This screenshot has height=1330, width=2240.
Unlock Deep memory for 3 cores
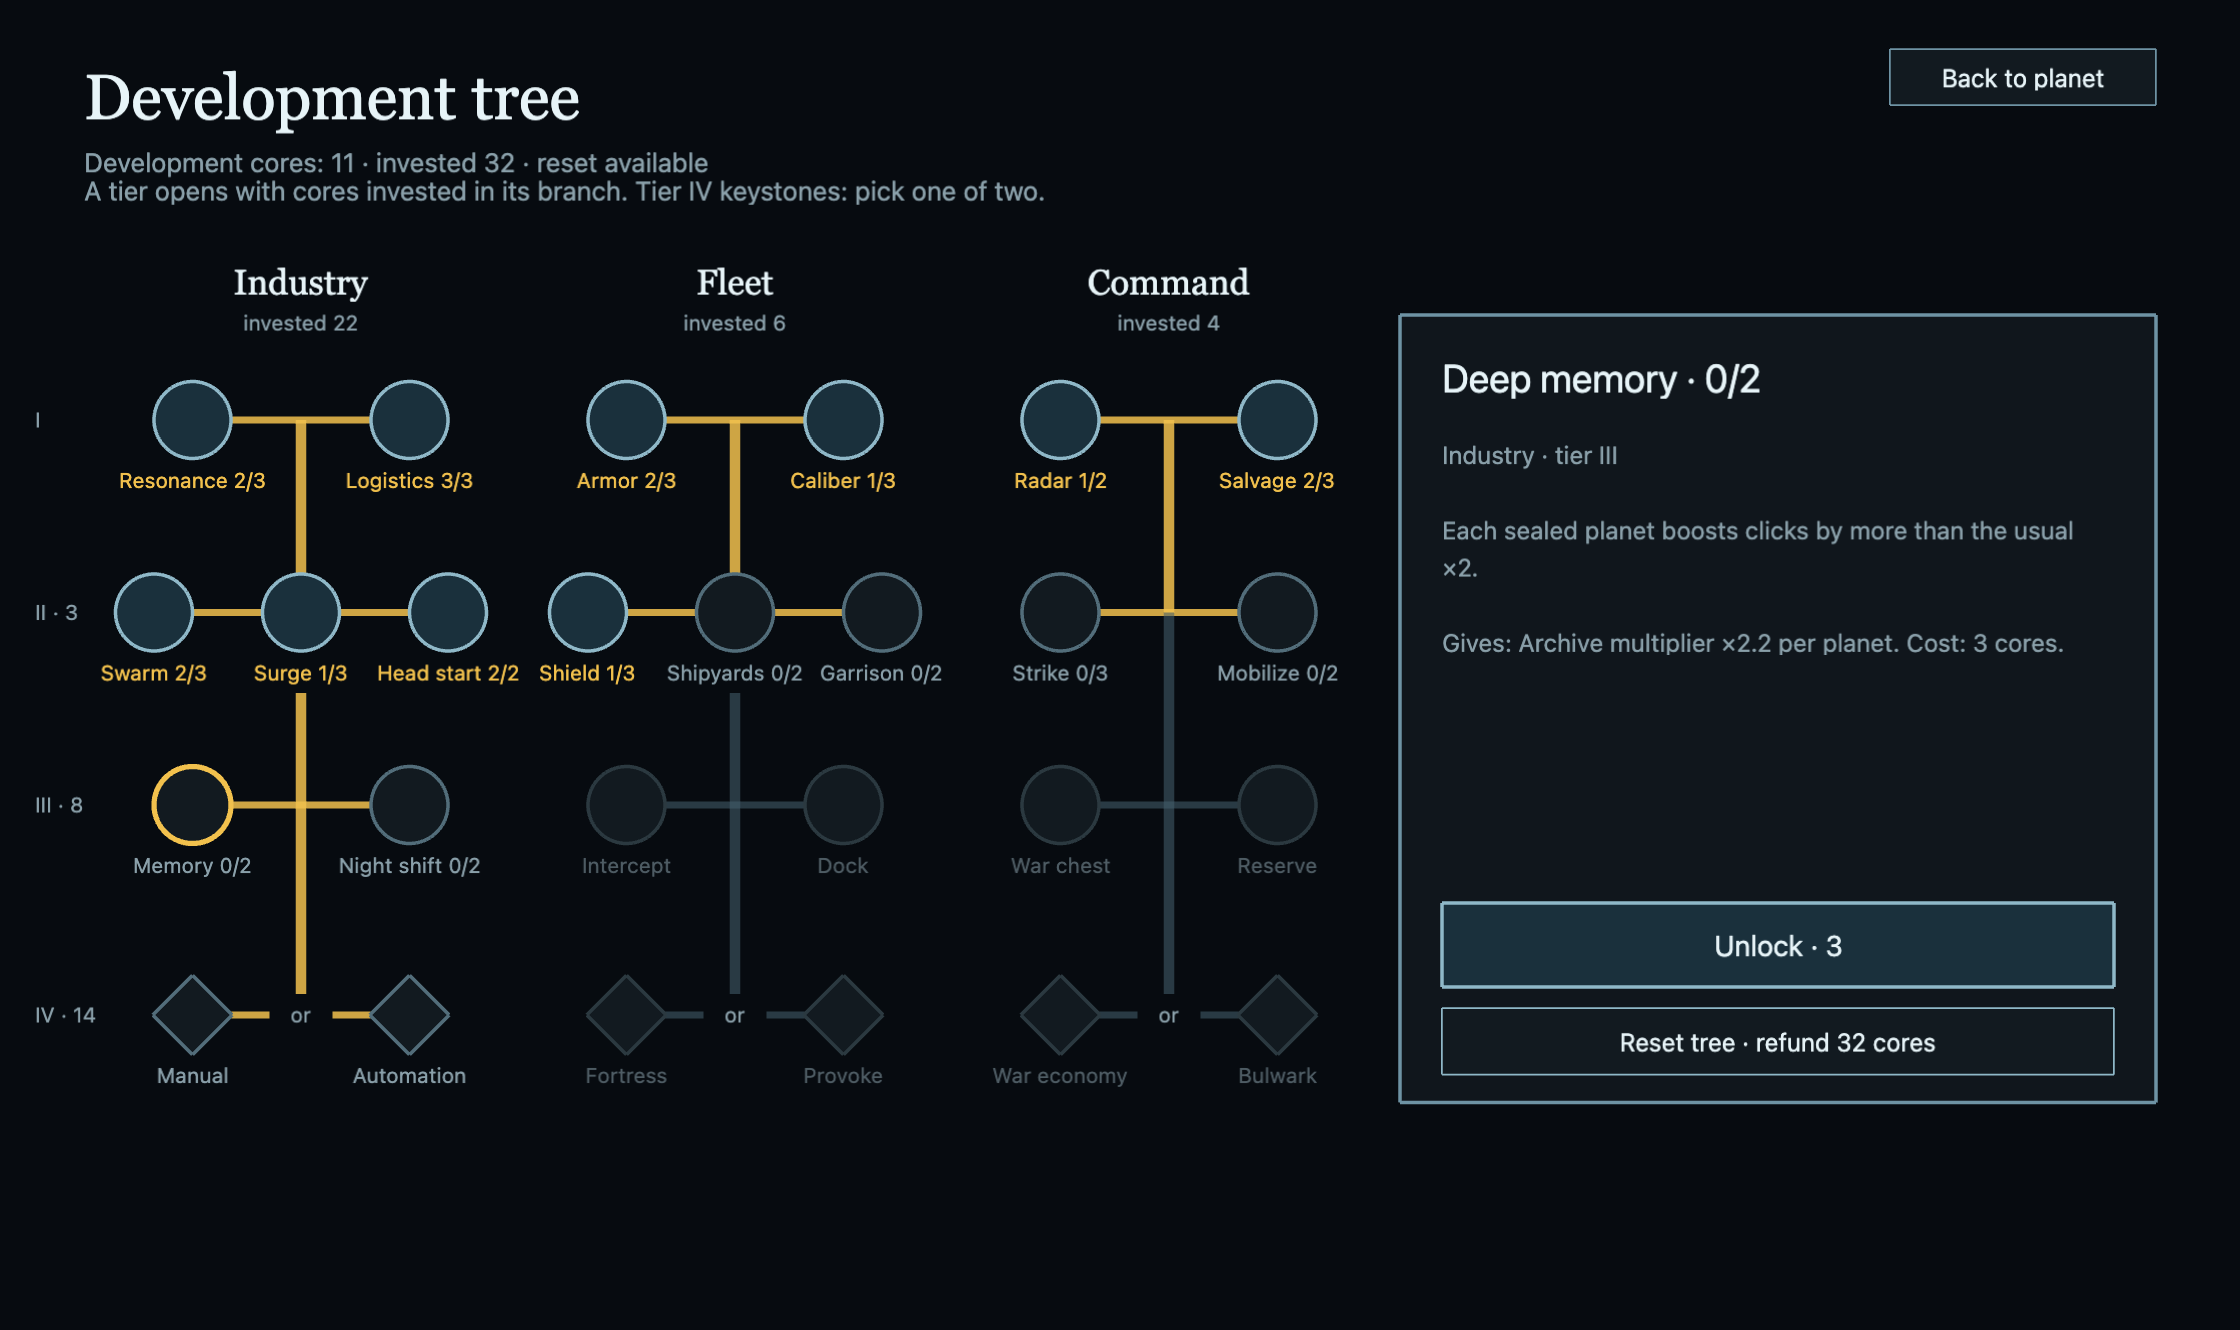point(1777,945)
